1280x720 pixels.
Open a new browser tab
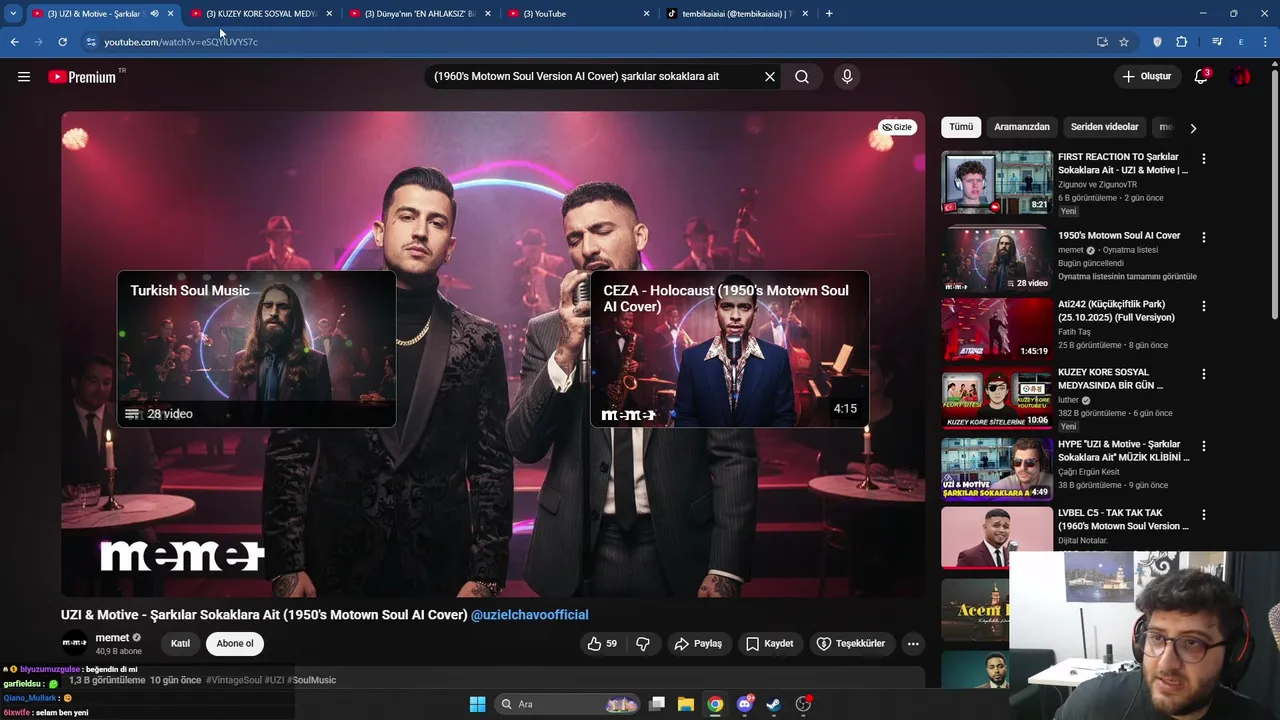(829, 13)
